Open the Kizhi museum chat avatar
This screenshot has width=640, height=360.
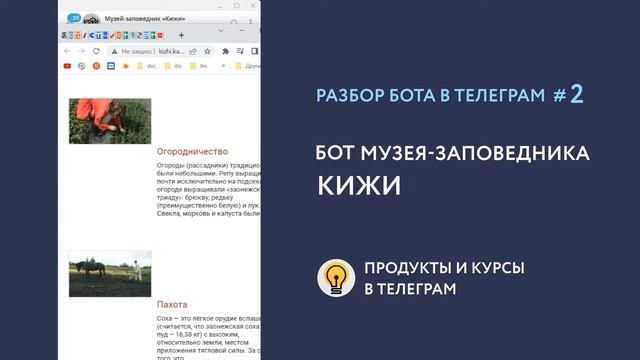[x=91, y=19]
